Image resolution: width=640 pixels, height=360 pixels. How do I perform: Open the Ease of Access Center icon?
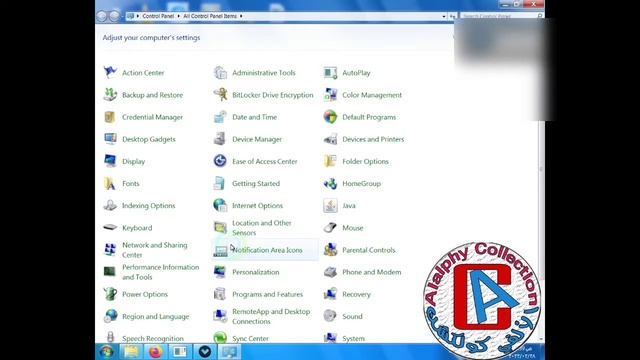click(x=220, y=161)
